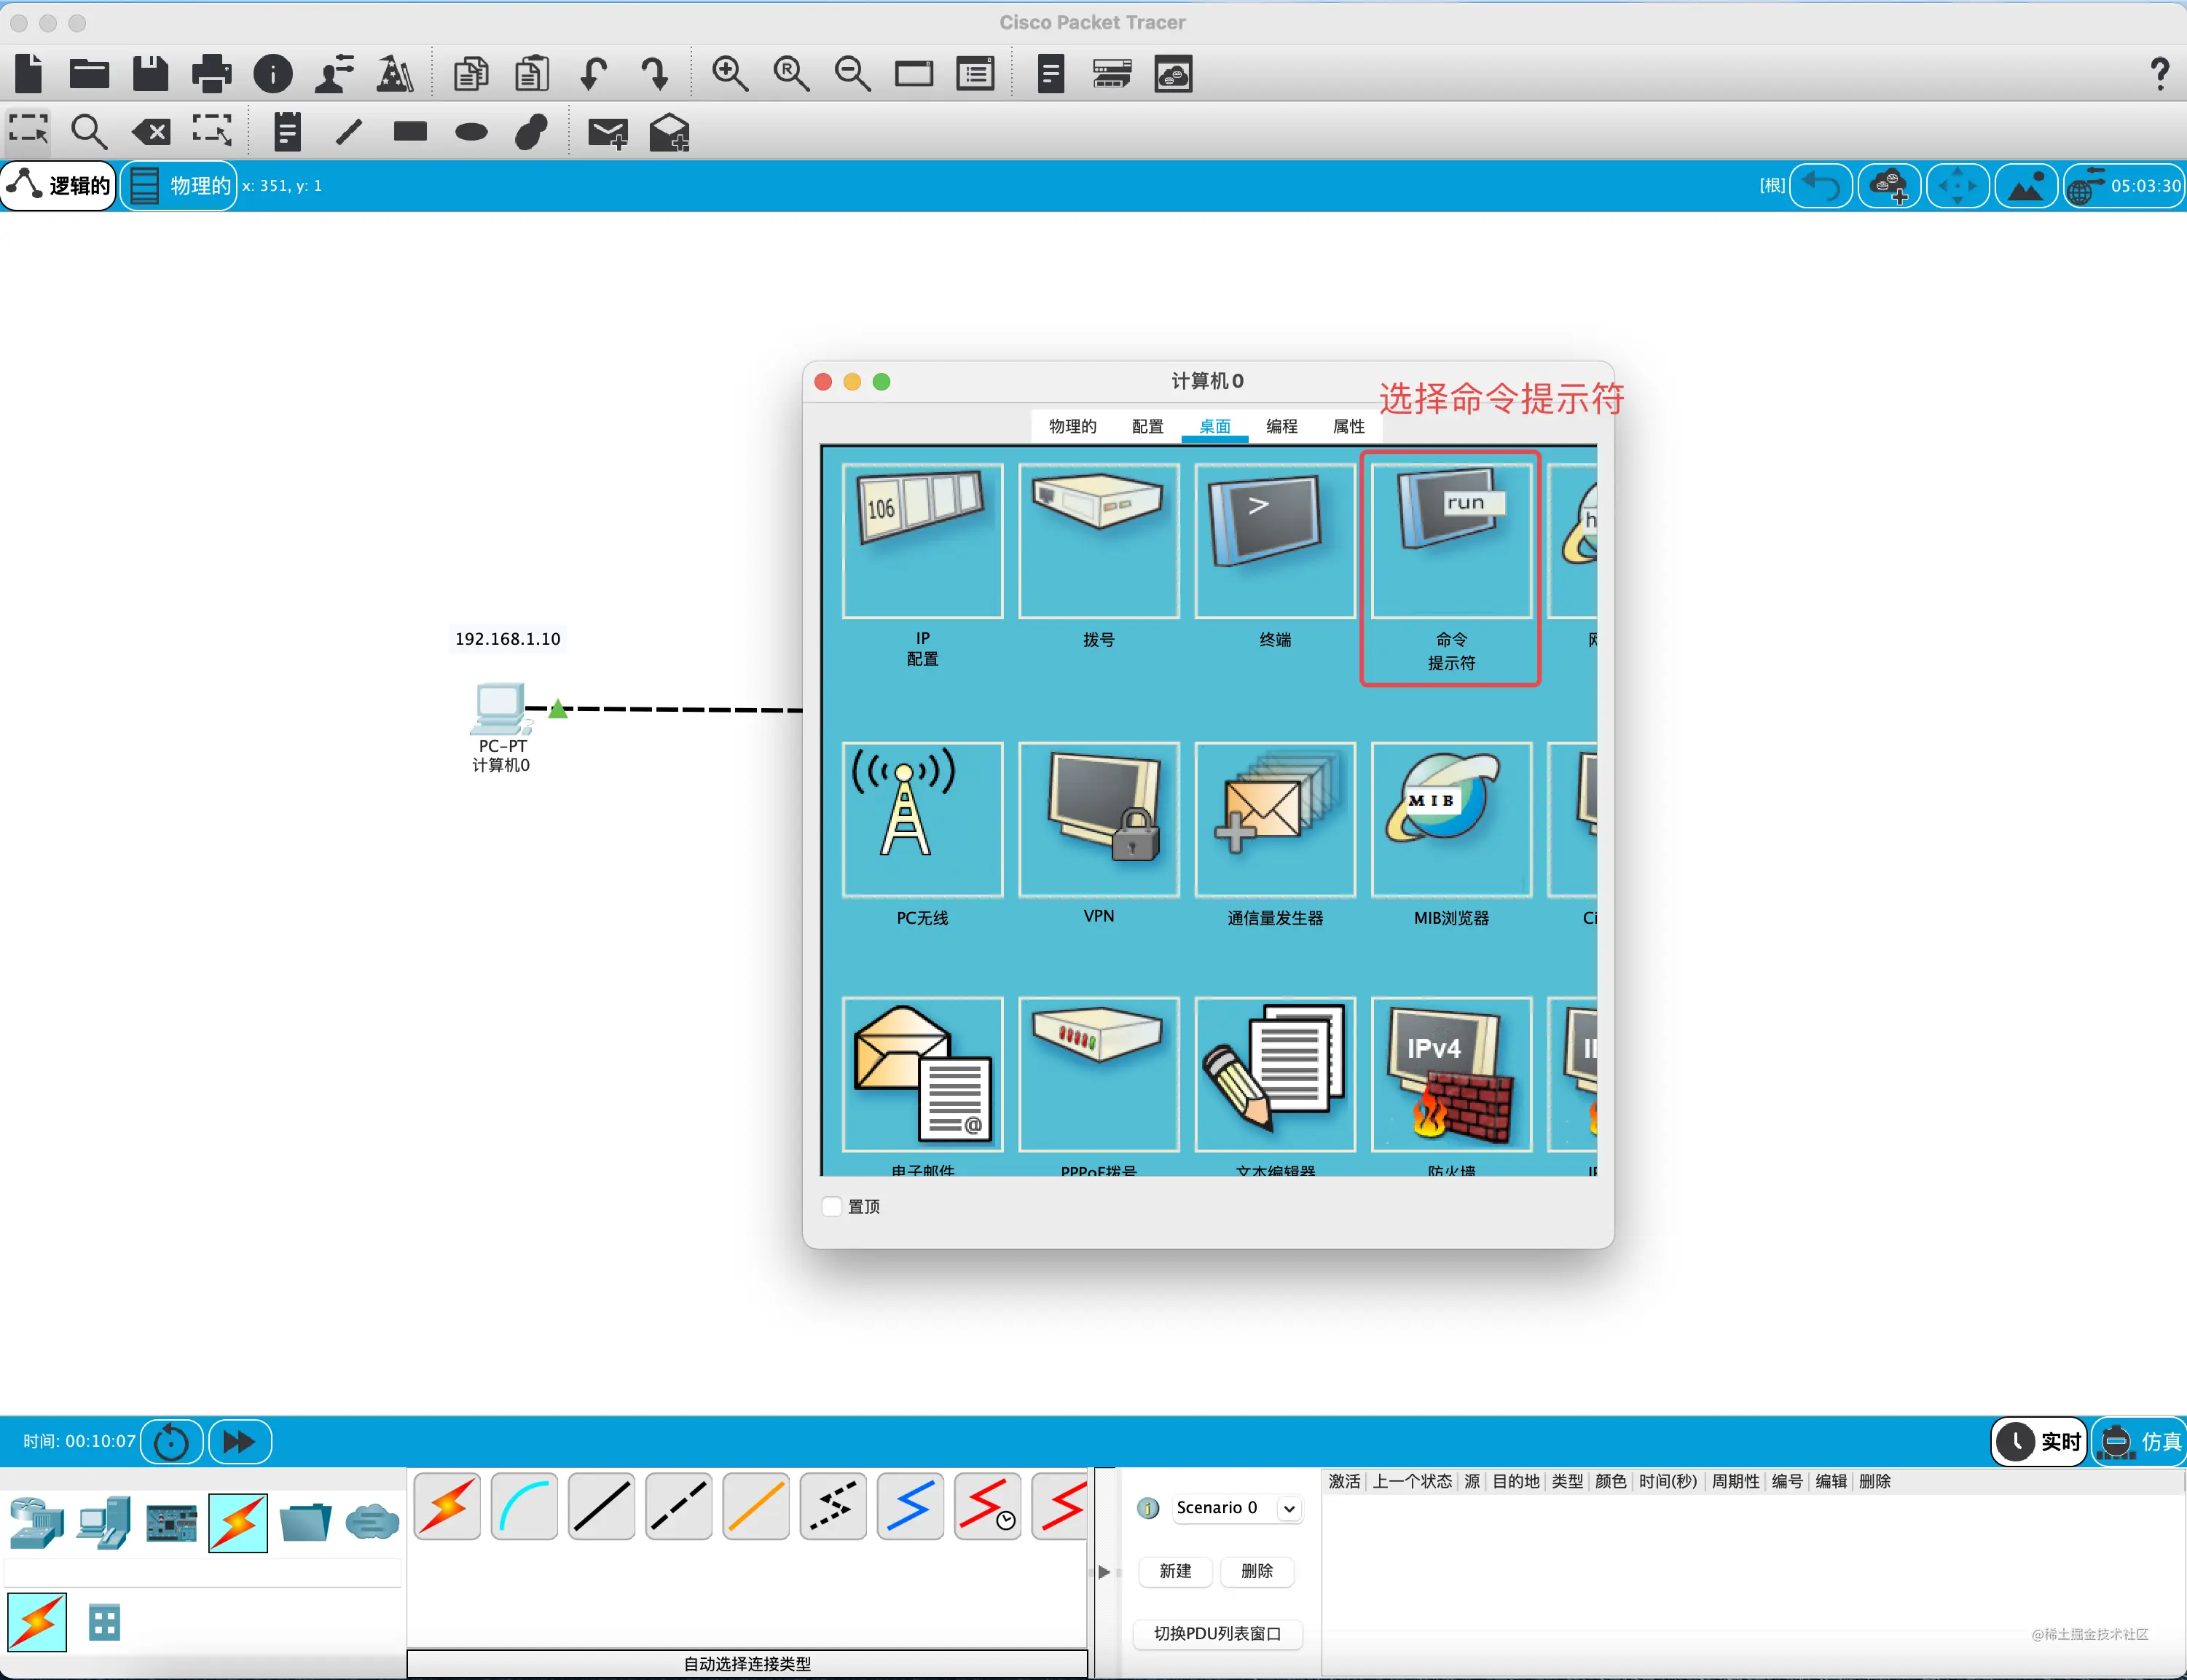Viewport: 2187px width, 1680px height.
Task: Open the MIB浏览器 app
Action: pos(1451,819)
